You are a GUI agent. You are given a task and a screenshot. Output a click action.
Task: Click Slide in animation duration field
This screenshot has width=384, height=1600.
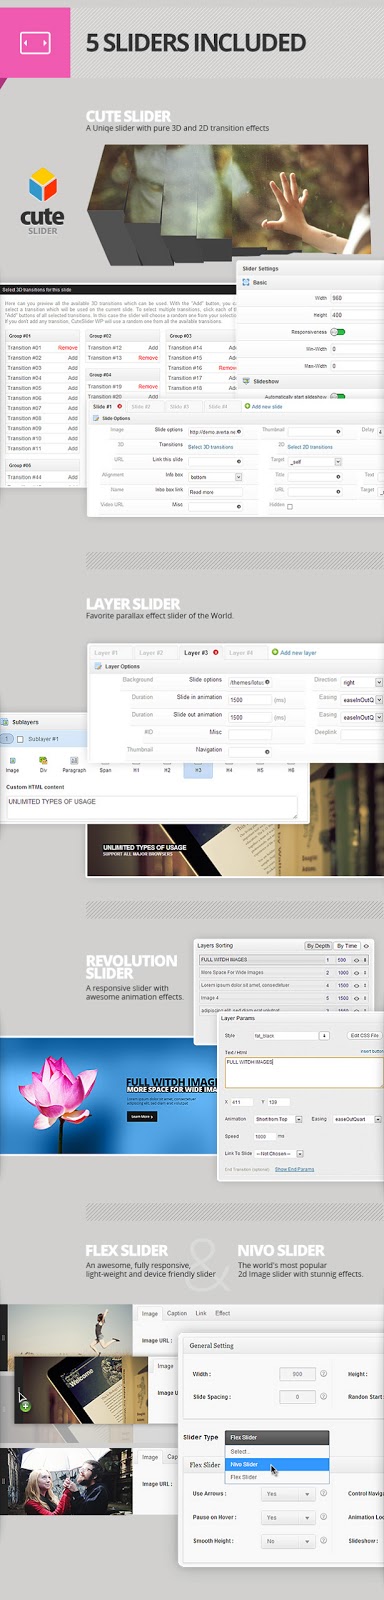click(249, 699)
